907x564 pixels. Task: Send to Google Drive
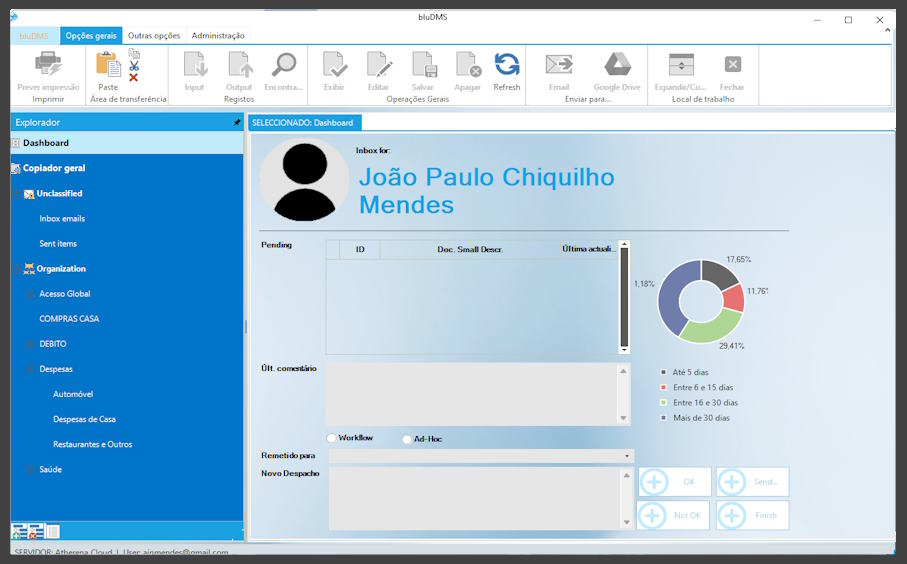[617, 66]
